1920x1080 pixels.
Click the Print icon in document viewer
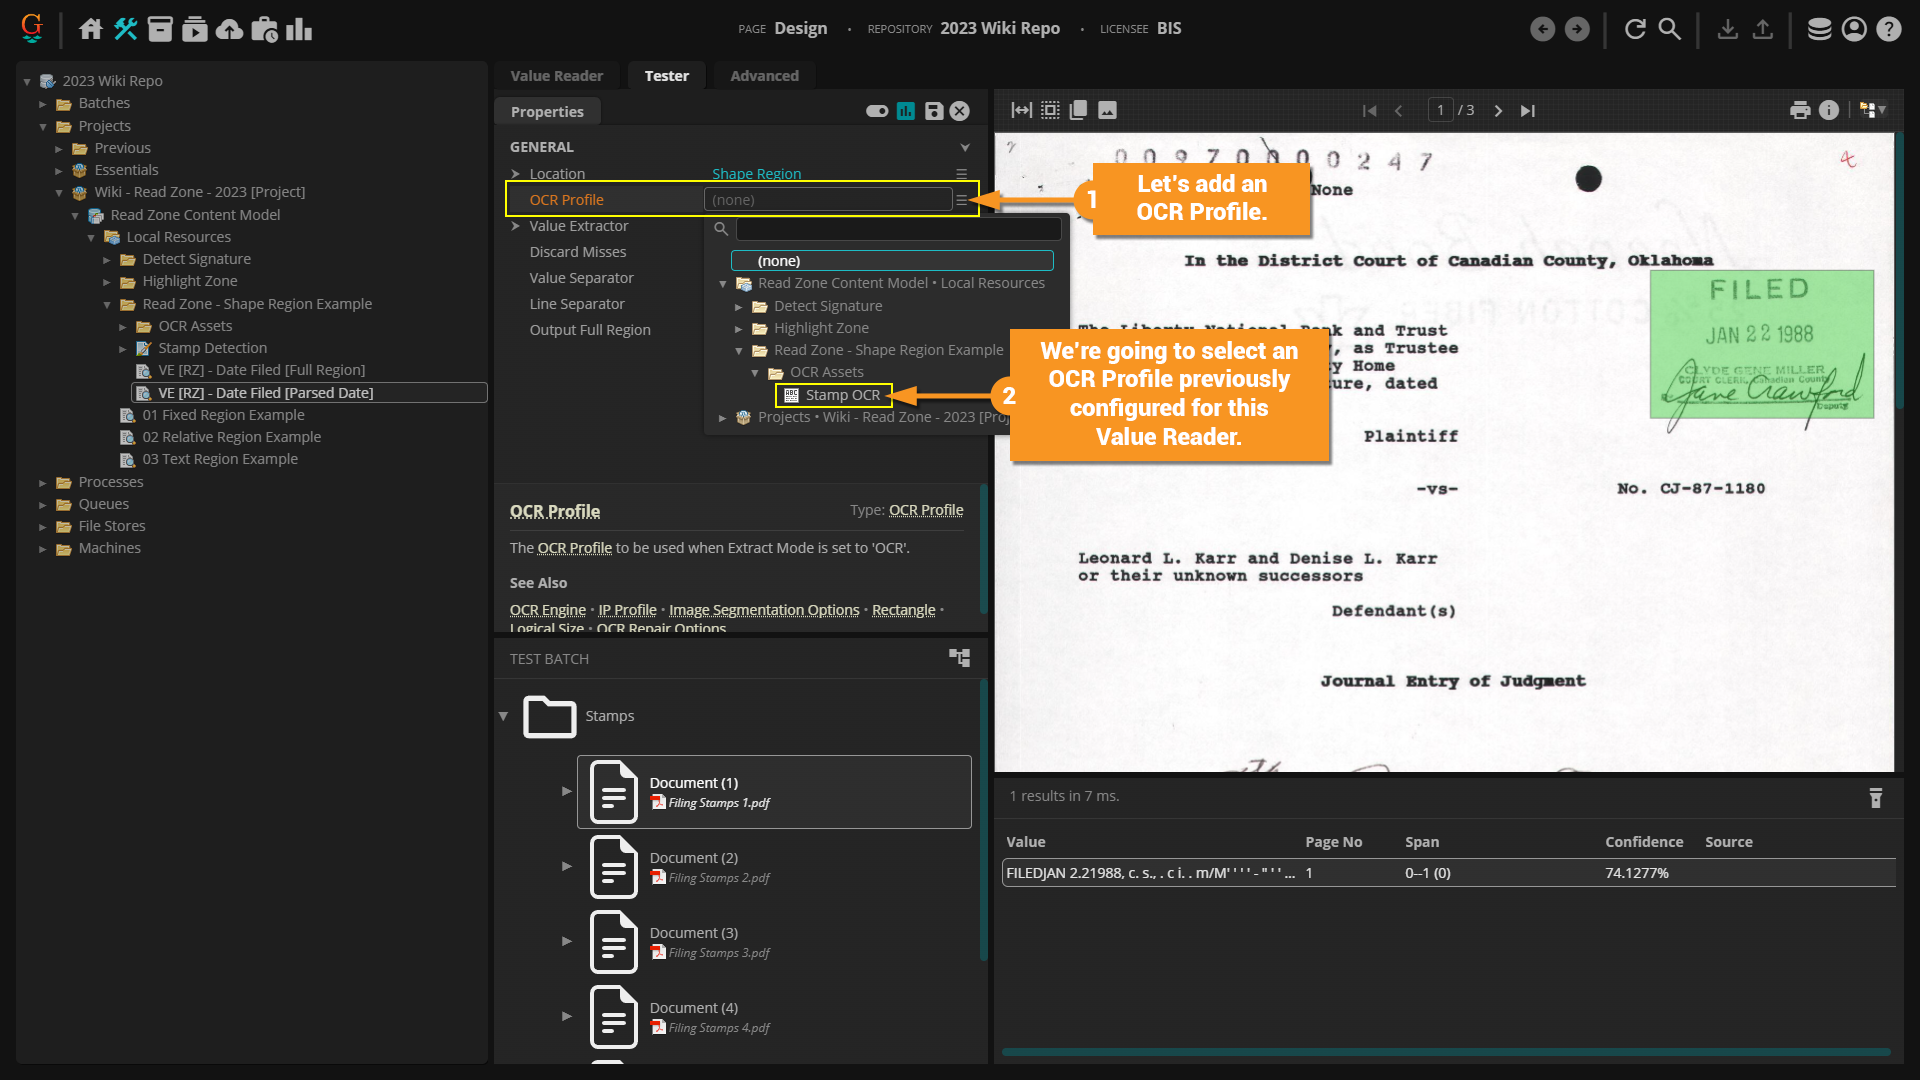pos(1800,110)
